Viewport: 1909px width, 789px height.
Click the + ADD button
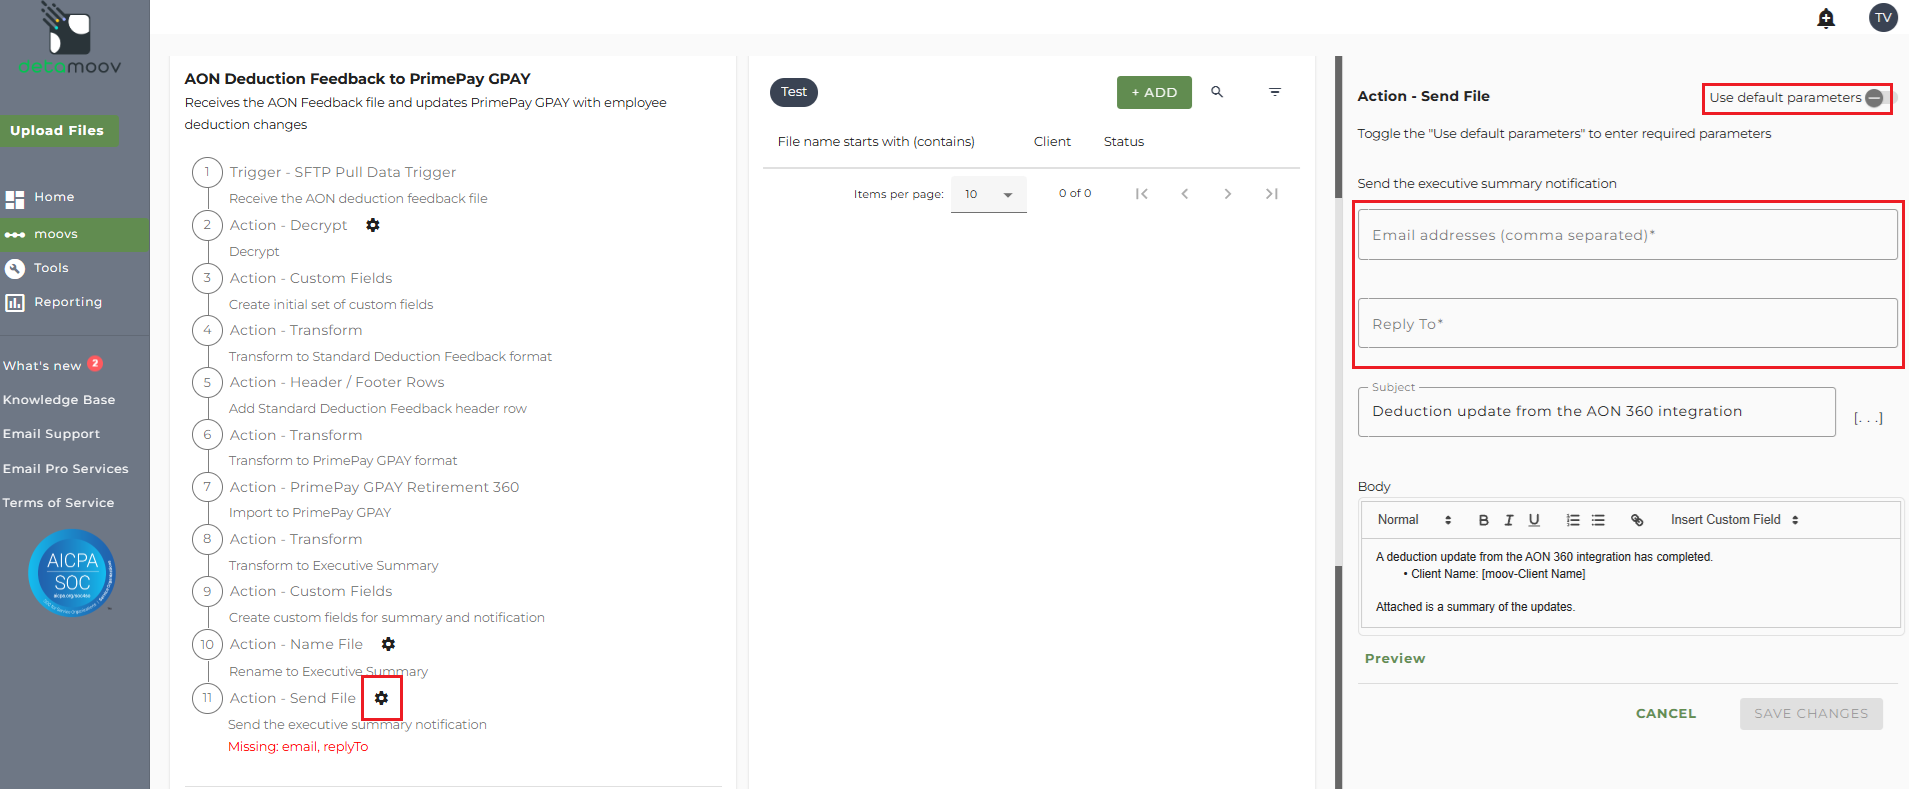[1154, 92]
